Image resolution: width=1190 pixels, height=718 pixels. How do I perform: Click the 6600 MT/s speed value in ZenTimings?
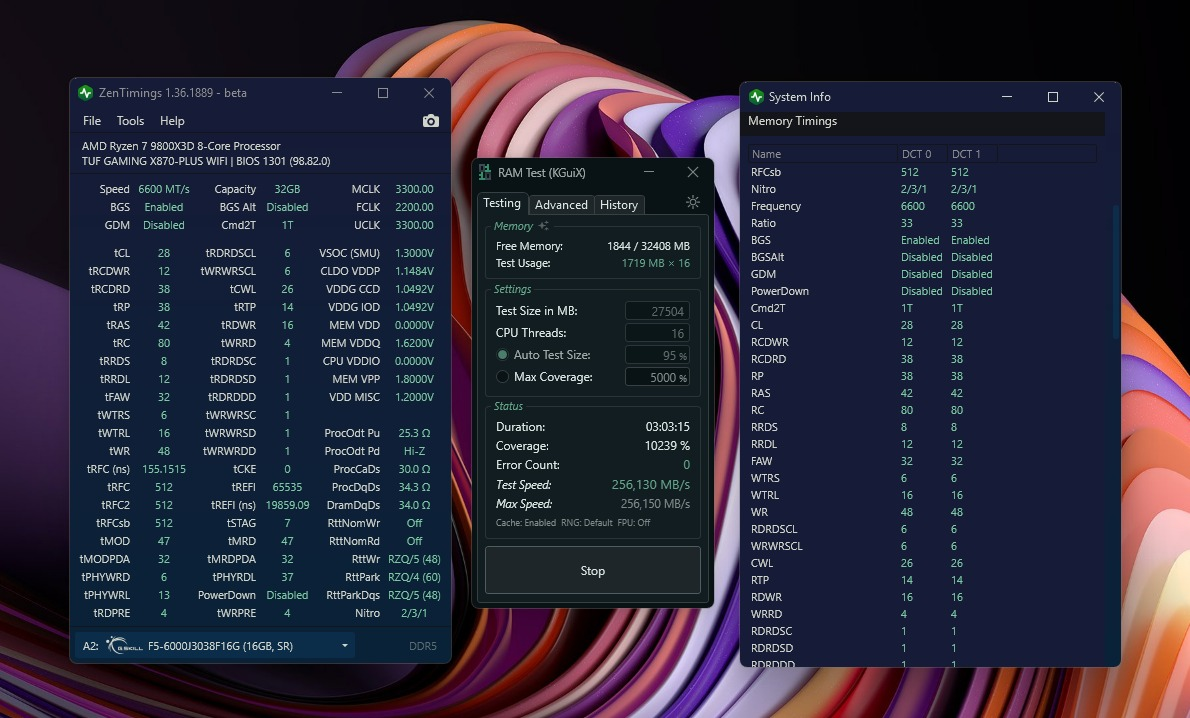click(x=164, y=189)
